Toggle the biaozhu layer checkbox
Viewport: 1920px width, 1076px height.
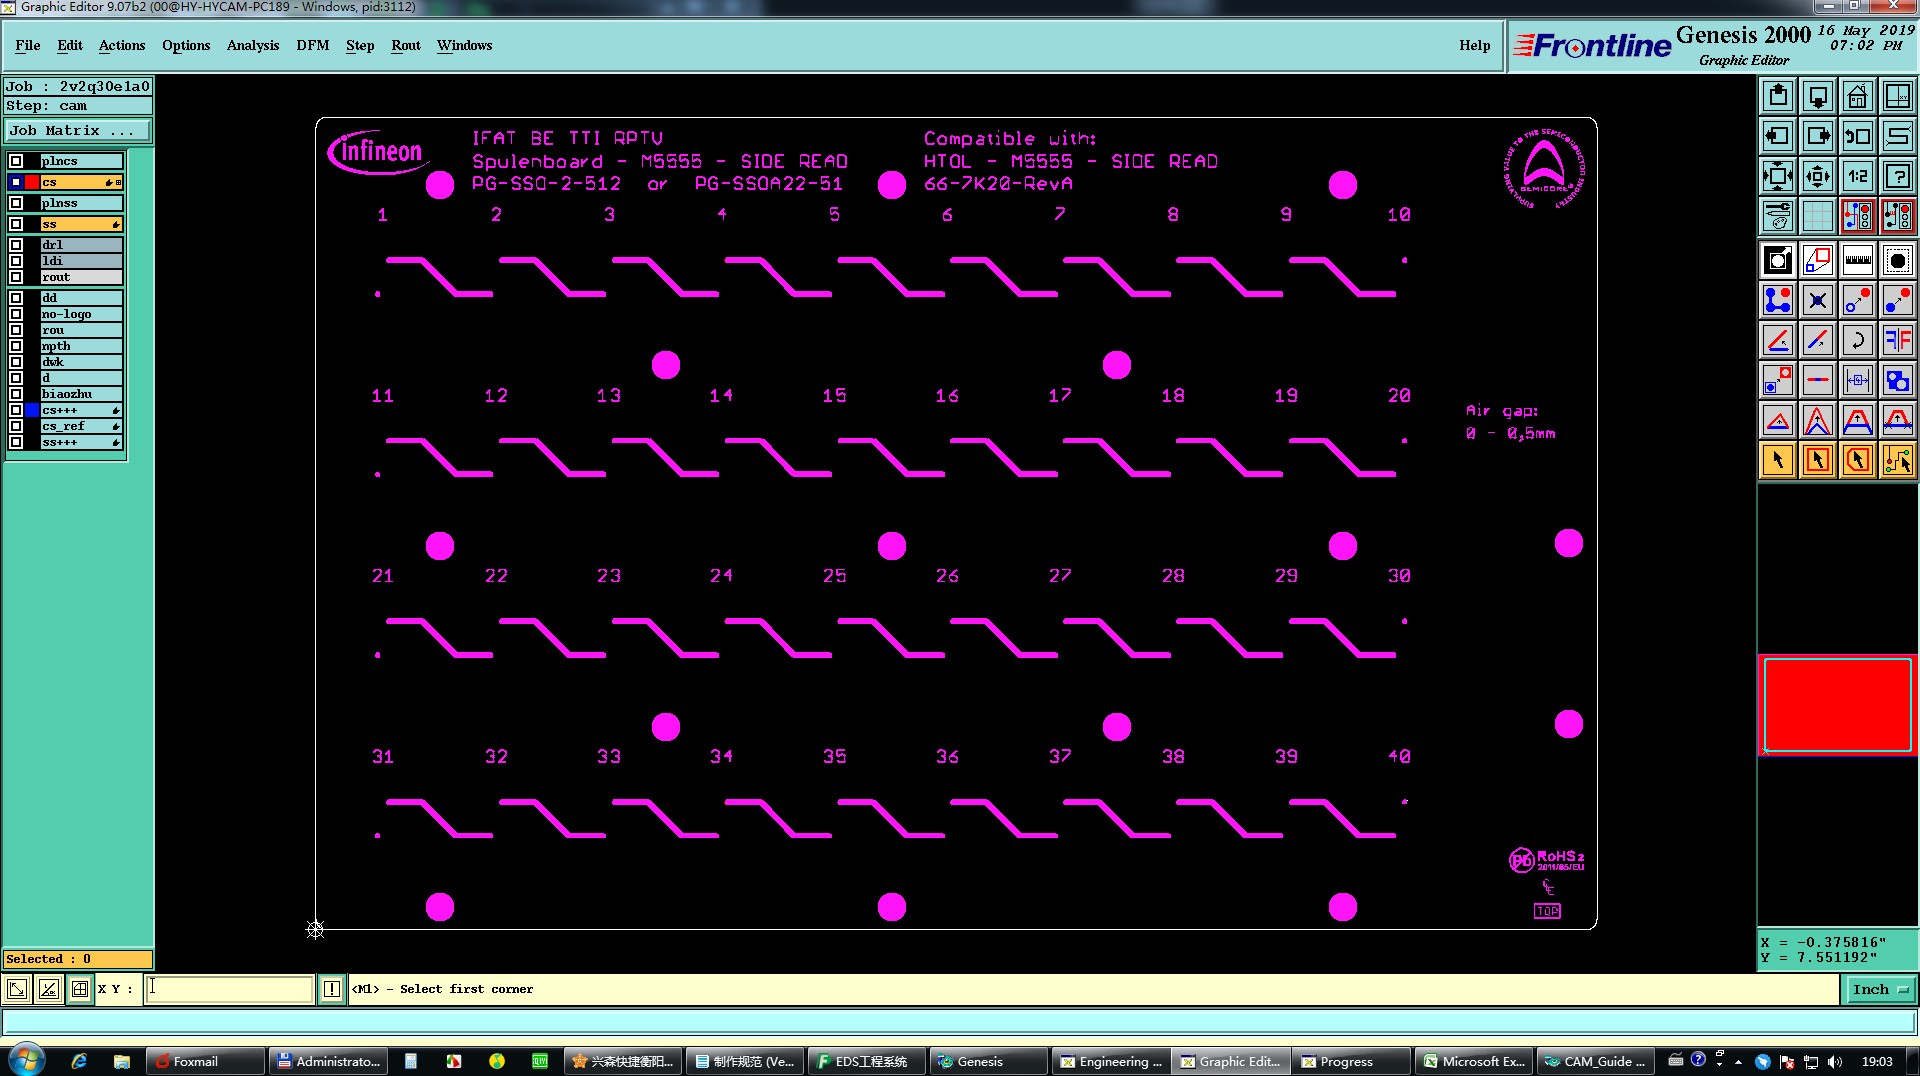[16, 394]
